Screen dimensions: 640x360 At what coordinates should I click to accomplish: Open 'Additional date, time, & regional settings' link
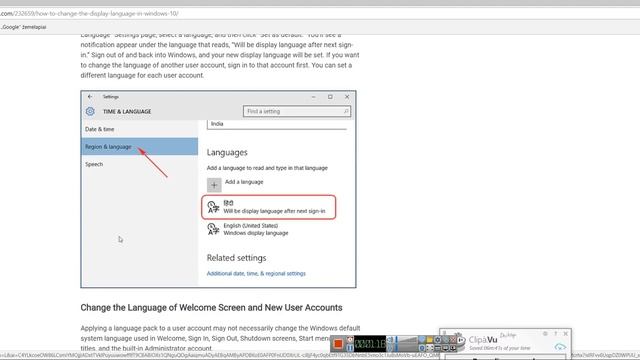pos(256,273)
